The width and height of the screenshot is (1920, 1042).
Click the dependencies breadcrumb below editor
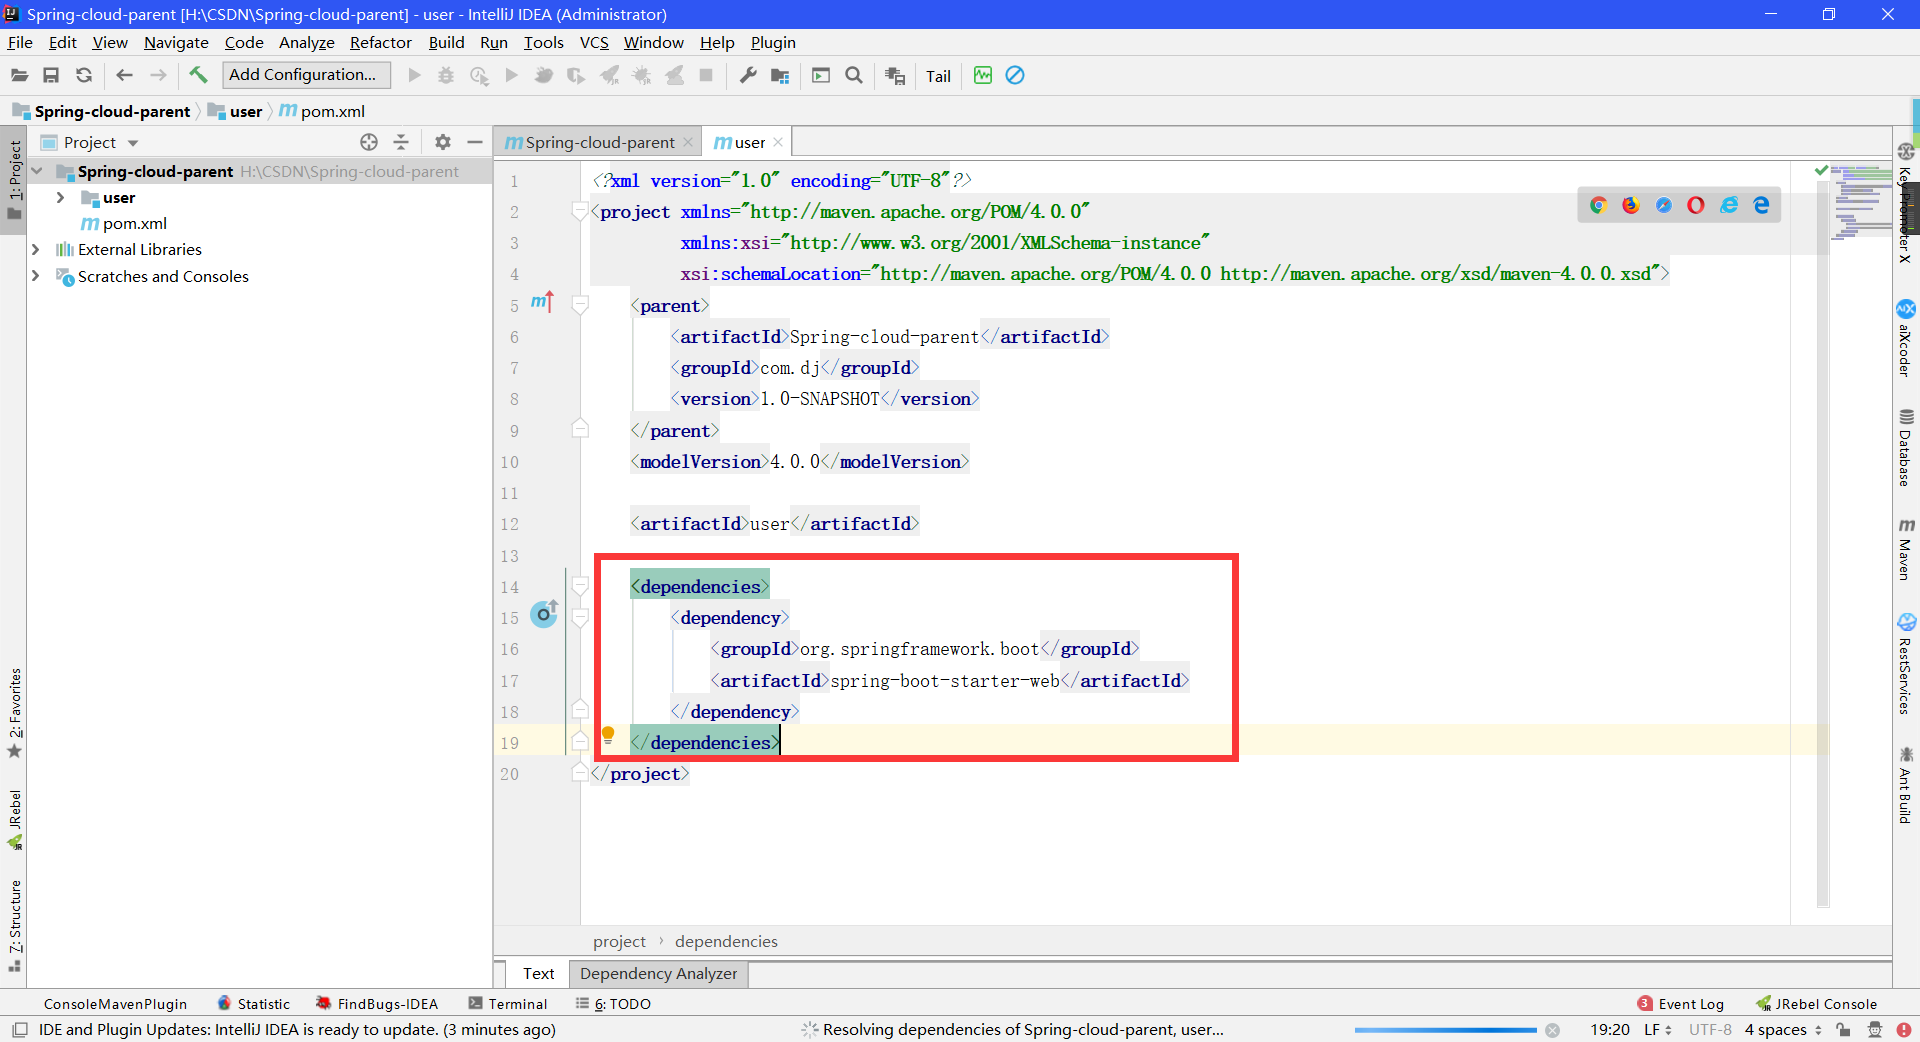click(x=726, y=941)
